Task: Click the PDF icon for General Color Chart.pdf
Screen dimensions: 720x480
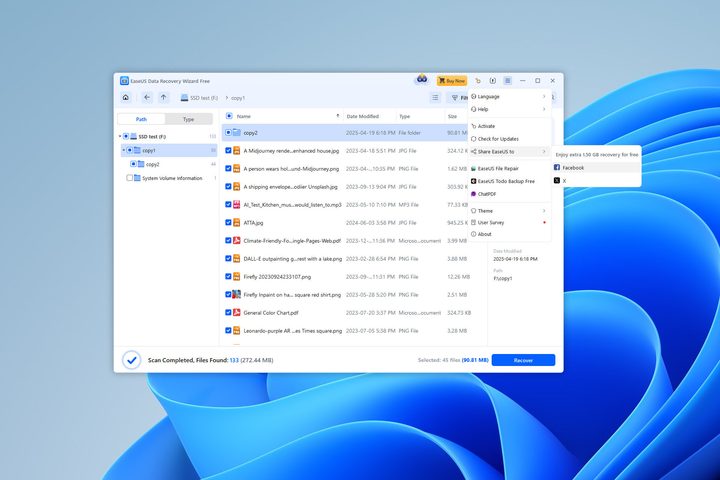Action: pos(236,312)
